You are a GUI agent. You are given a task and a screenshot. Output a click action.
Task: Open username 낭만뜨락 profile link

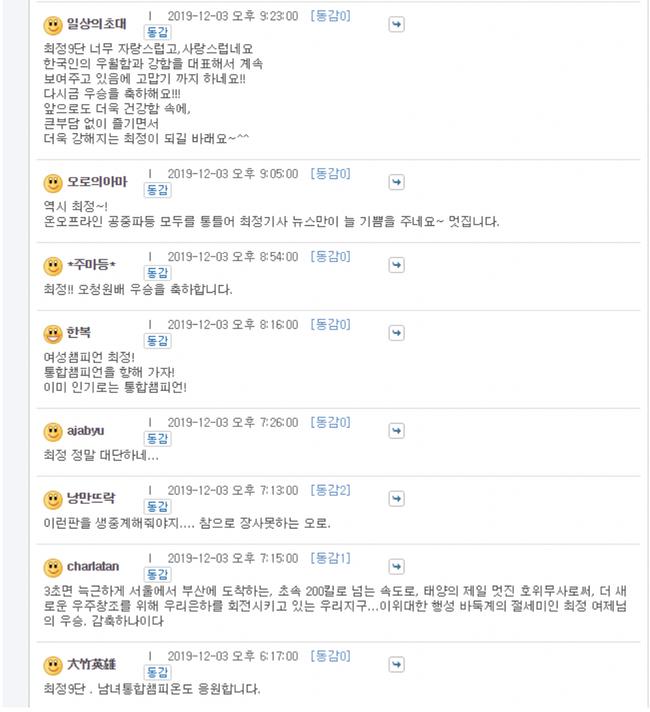coord(91,499)
